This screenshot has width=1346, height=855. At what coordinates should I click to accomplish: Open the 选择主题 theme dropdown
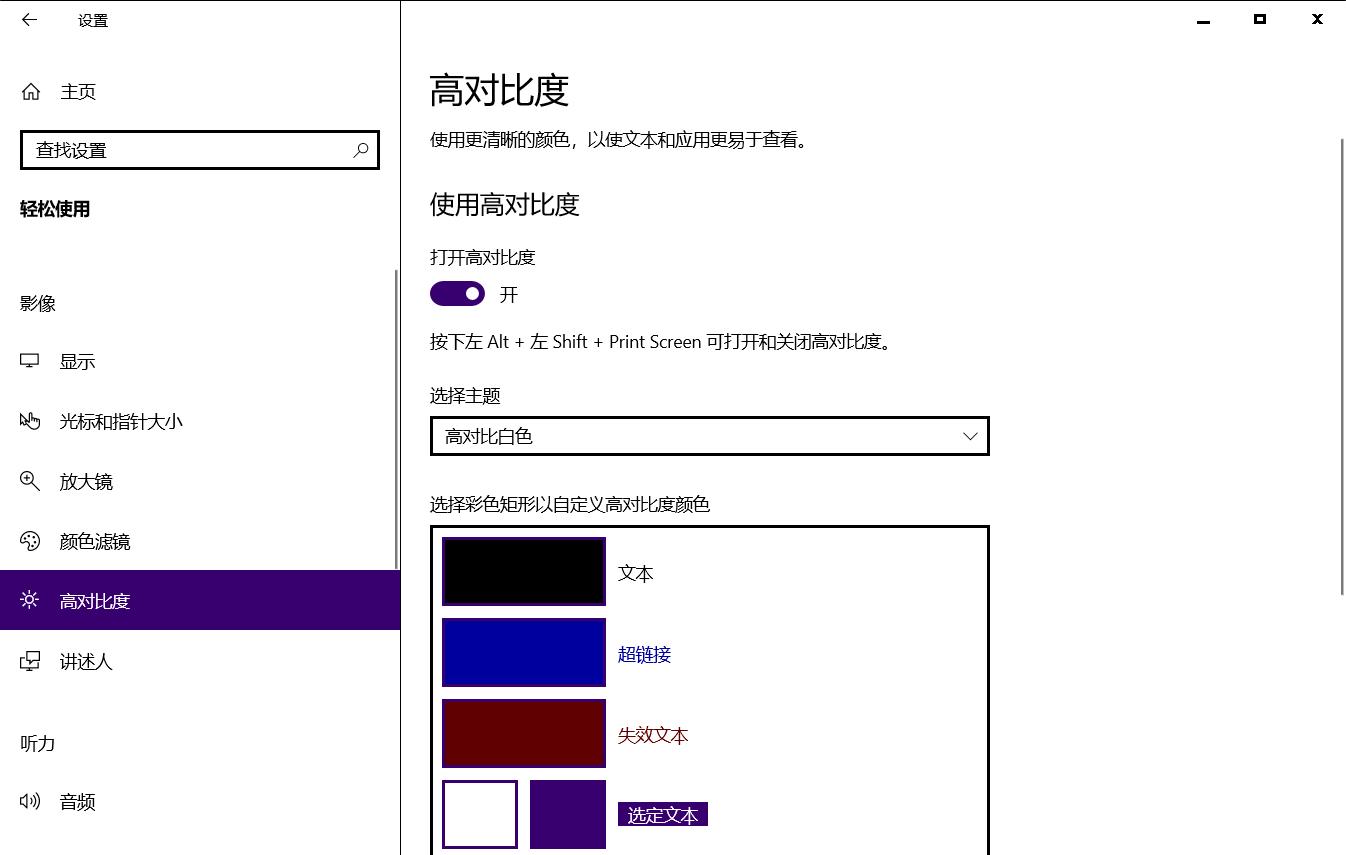click(x=710, y=436)
